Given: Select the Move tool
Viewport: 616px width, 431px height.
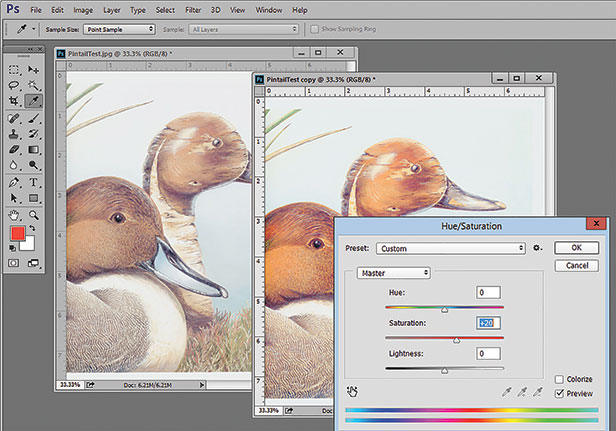Looking at the screenshot, I should pos(33,70).
